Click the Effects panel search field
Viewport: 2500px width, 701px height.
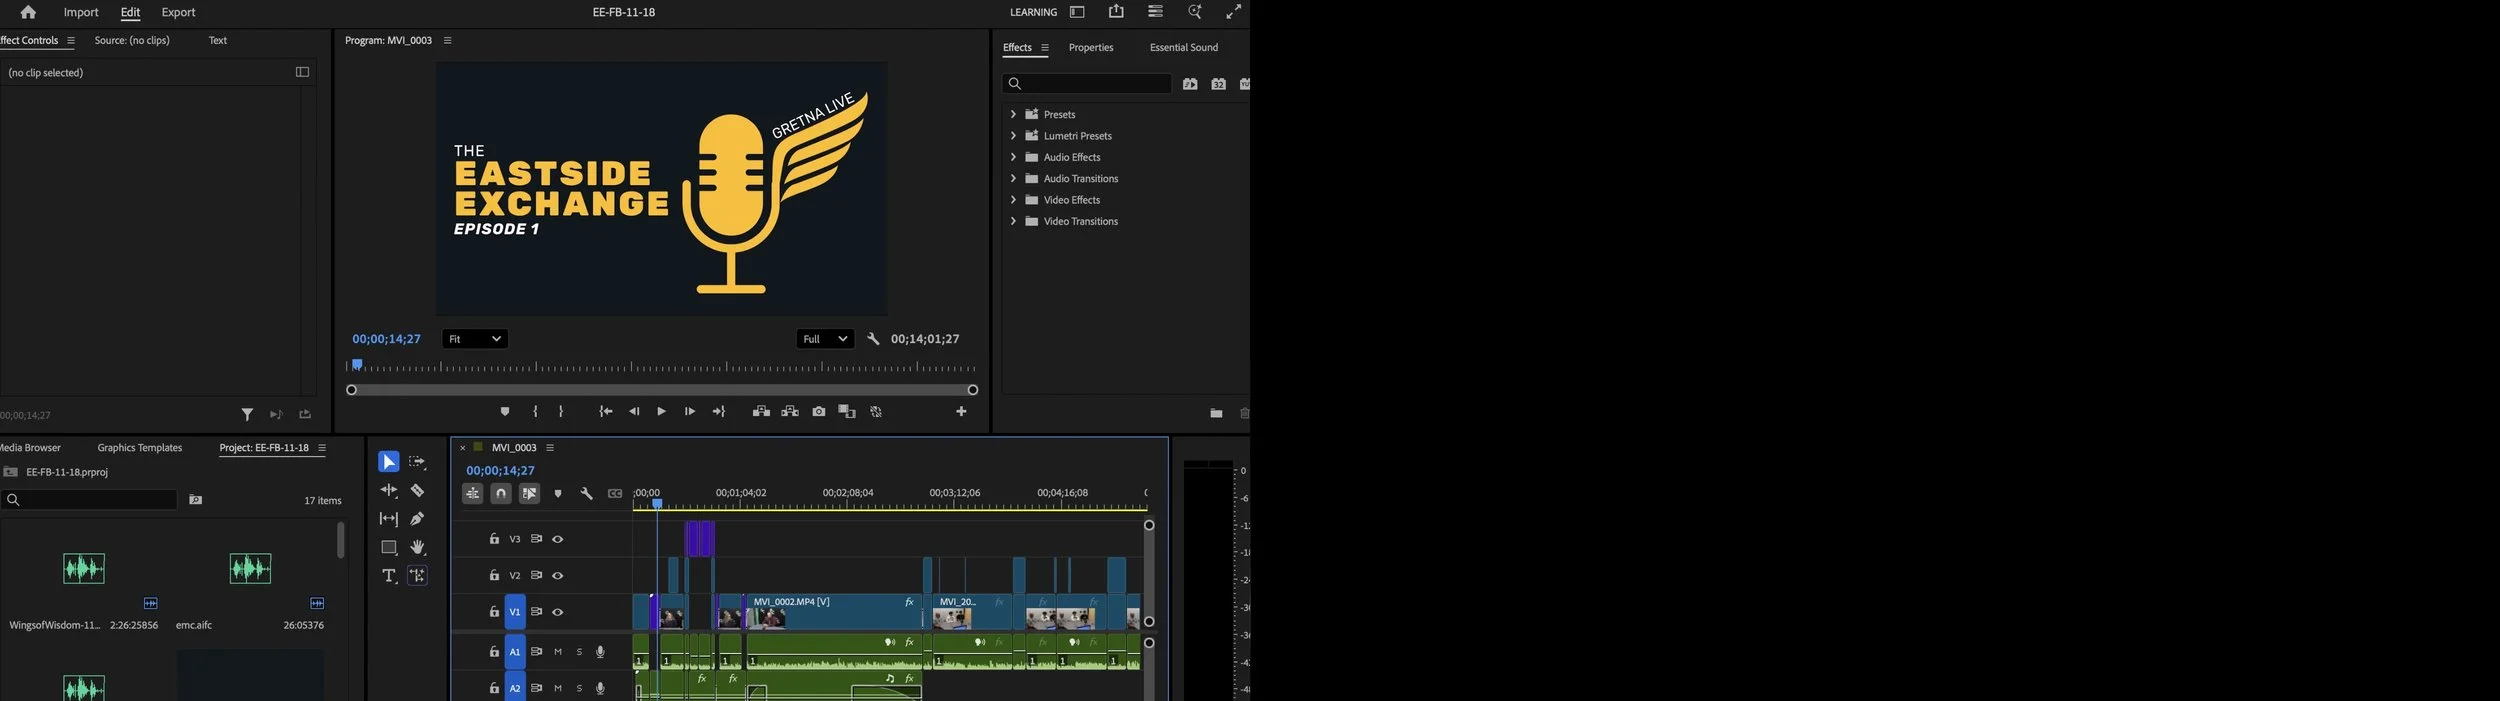pyautogui.click(x=1087, y=84)
